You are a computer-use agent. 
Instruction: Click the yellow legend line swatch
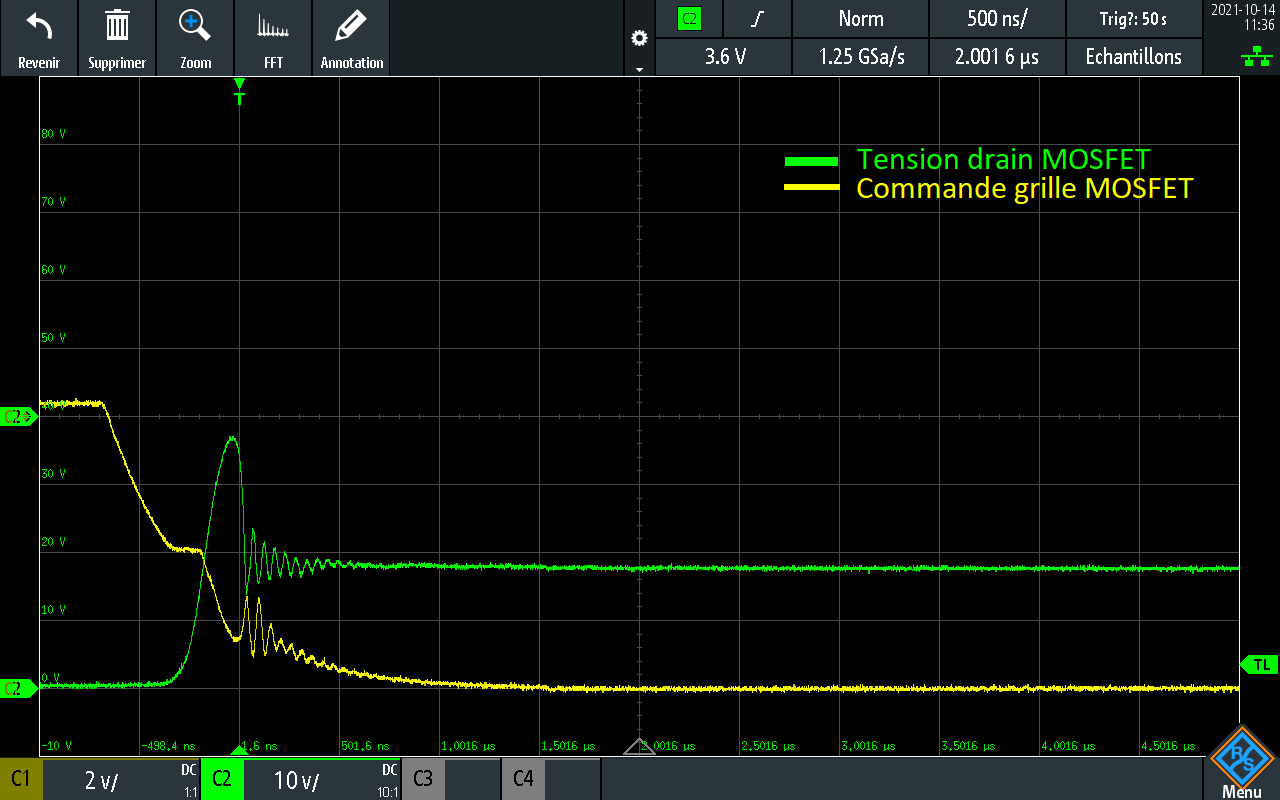(811, 187)
